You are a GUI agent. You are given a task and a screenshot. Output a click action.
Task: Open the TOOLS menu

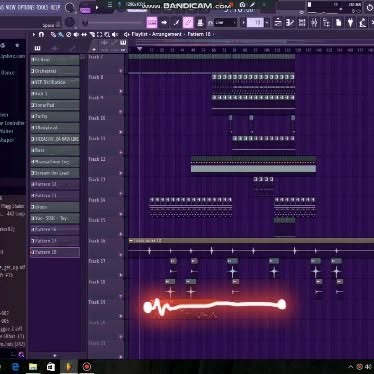pos(45,7)
